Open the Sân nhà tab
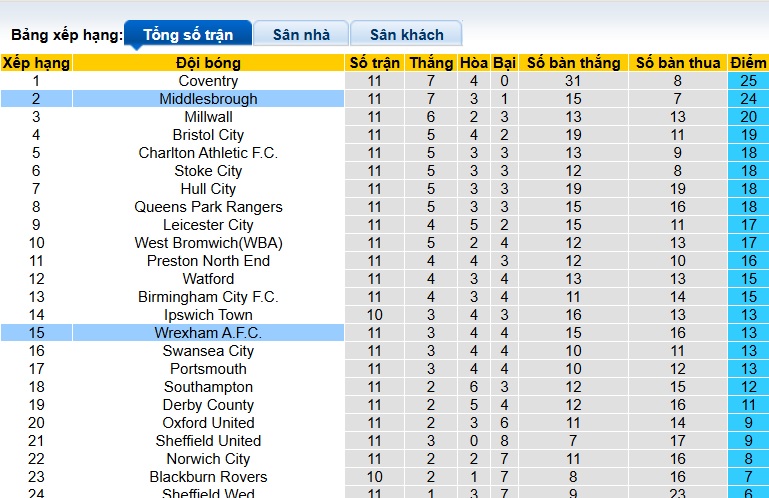 point(301,35)
